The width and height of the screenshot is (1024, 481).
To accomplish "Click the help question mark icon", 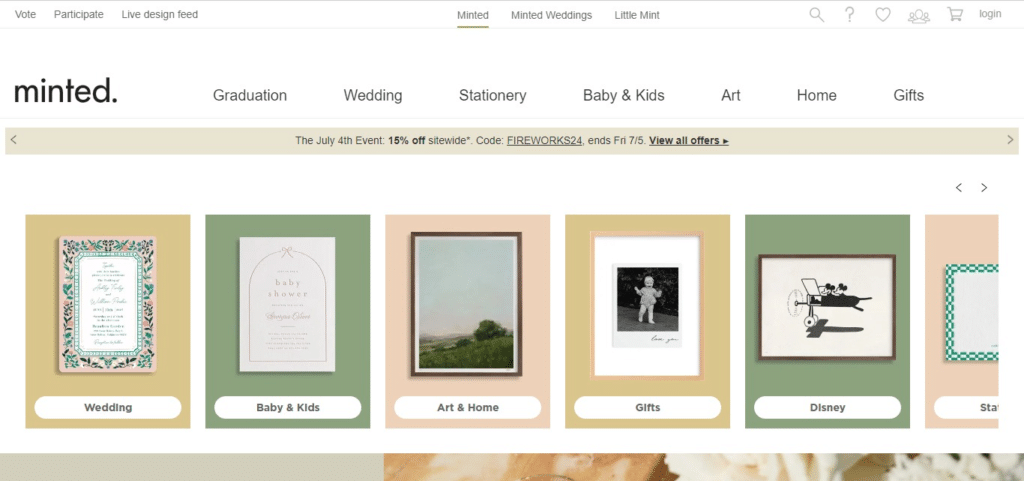I will [850, 15].
